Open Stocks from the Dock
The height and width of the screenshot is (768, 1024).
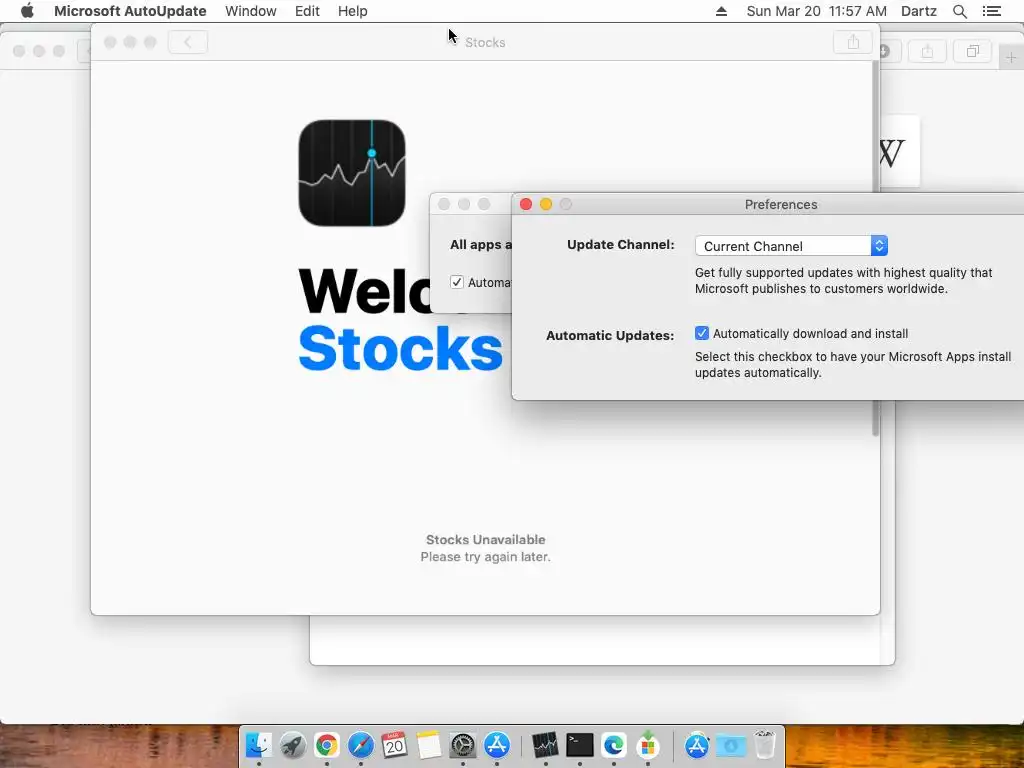tap(545, 744)
